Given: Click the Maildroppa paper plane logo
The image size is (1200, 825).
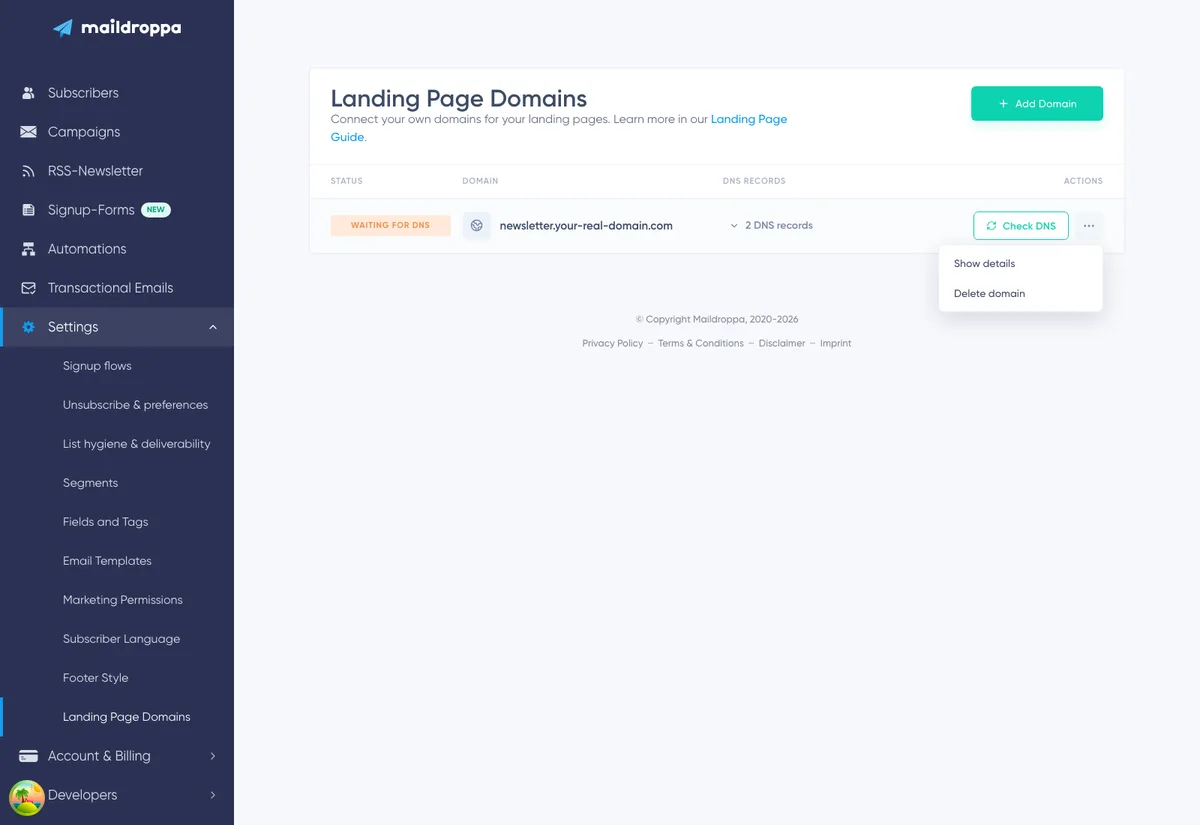Looking at the screenshot, I should 63,28.
